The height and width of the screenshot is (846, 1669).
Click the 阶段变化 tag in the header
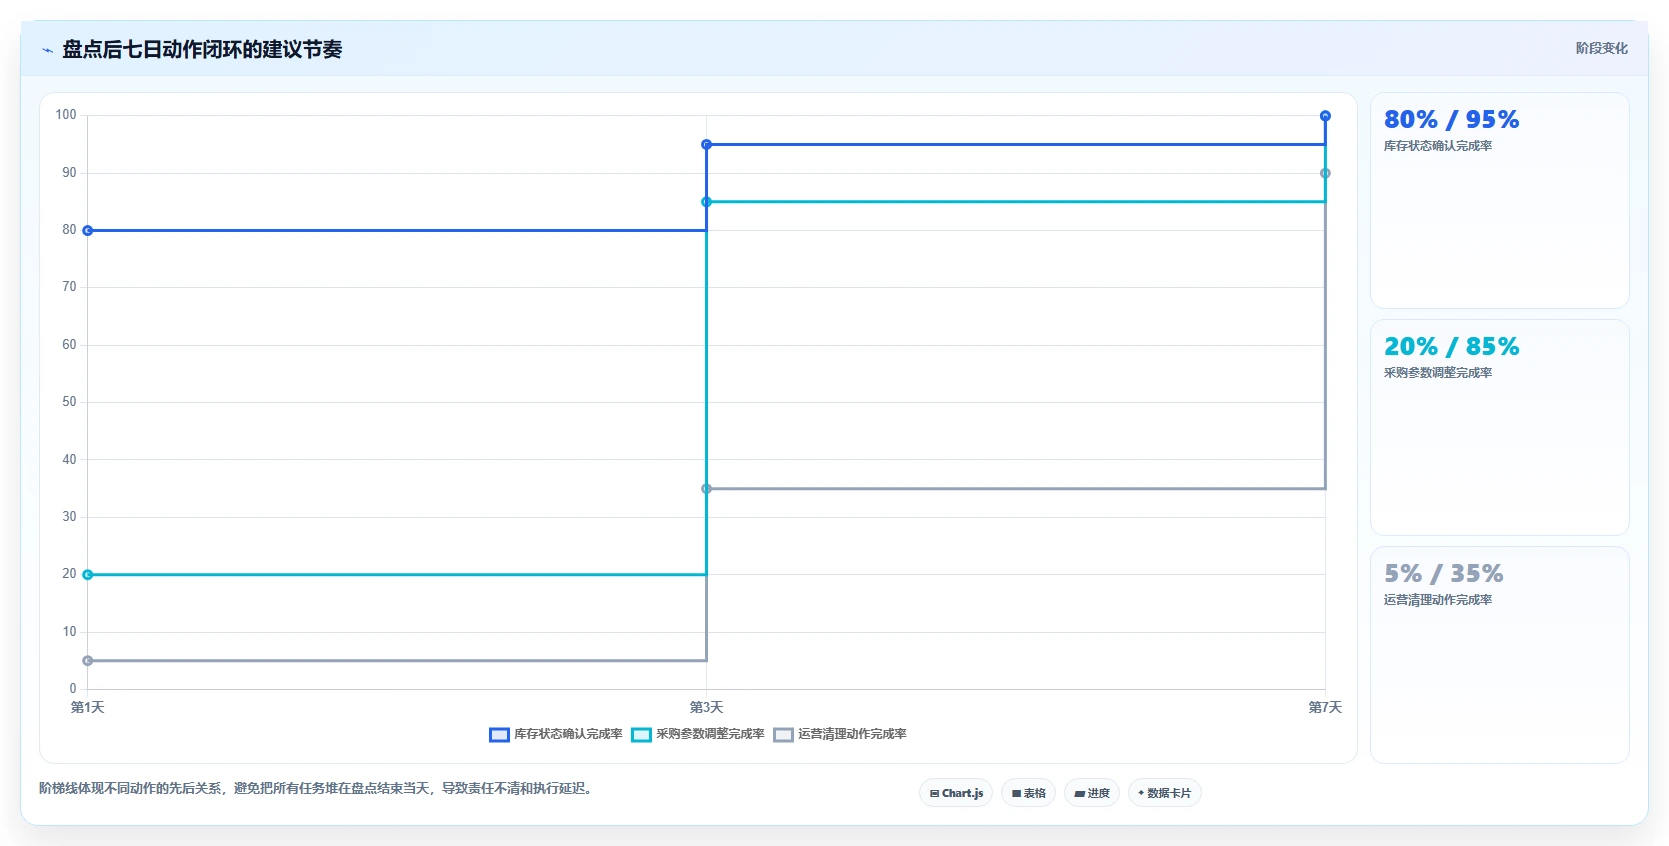click(1601, 48)
